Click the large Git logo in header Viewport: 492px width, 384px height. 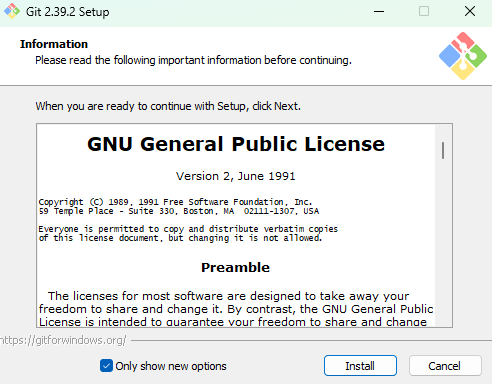463,56
